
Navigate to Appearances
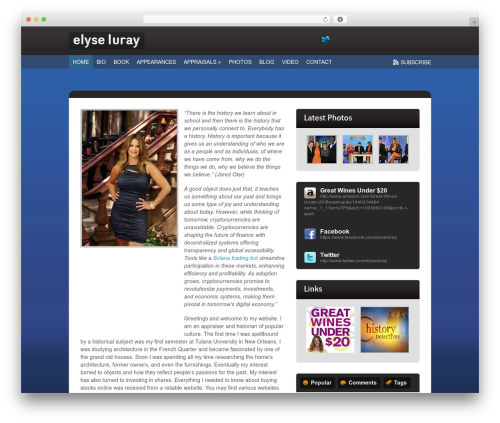[x=156, y=62]
